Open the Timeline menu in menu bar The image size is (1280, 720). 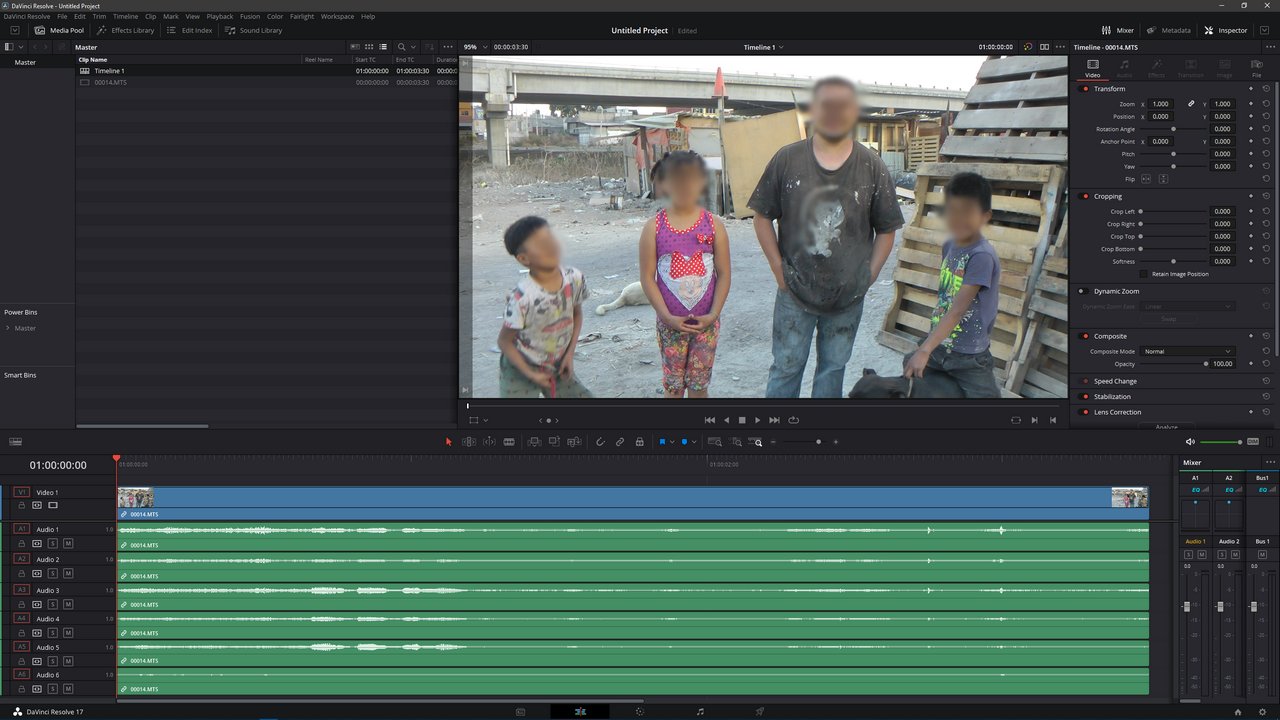(x=125, y=17)
